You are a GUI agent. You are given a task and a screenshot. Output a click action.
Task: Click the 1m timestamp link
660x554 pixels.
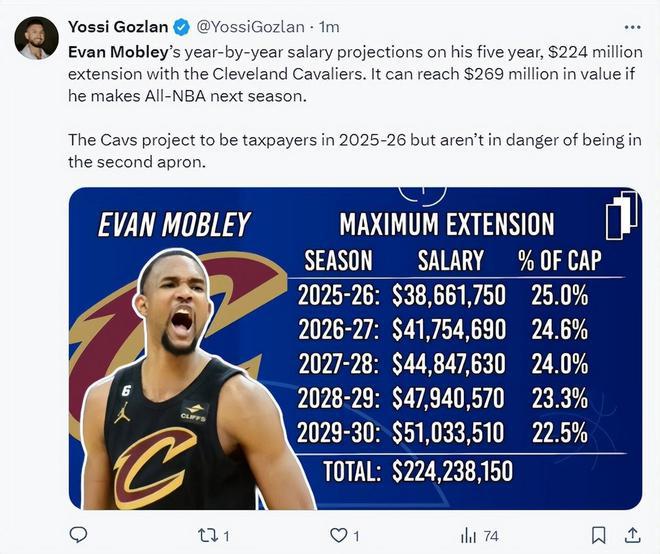(x=329, y=27)
